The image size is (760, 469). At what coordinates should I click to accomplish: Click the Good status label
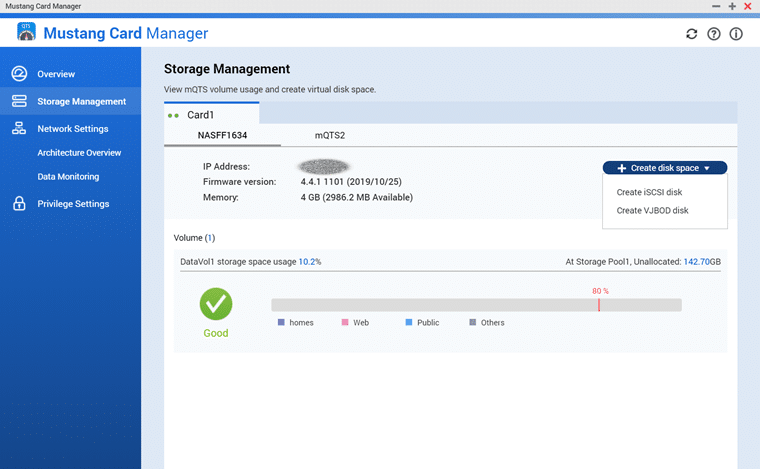point(216,333)
